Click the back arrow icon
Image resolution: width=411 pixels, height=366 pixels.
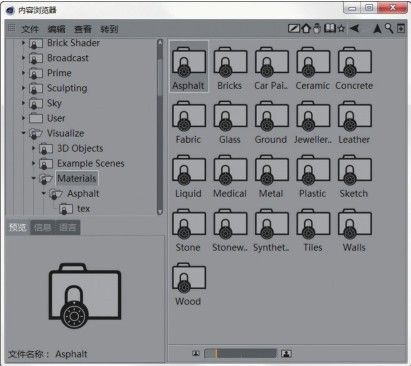[x=354, y=29]
